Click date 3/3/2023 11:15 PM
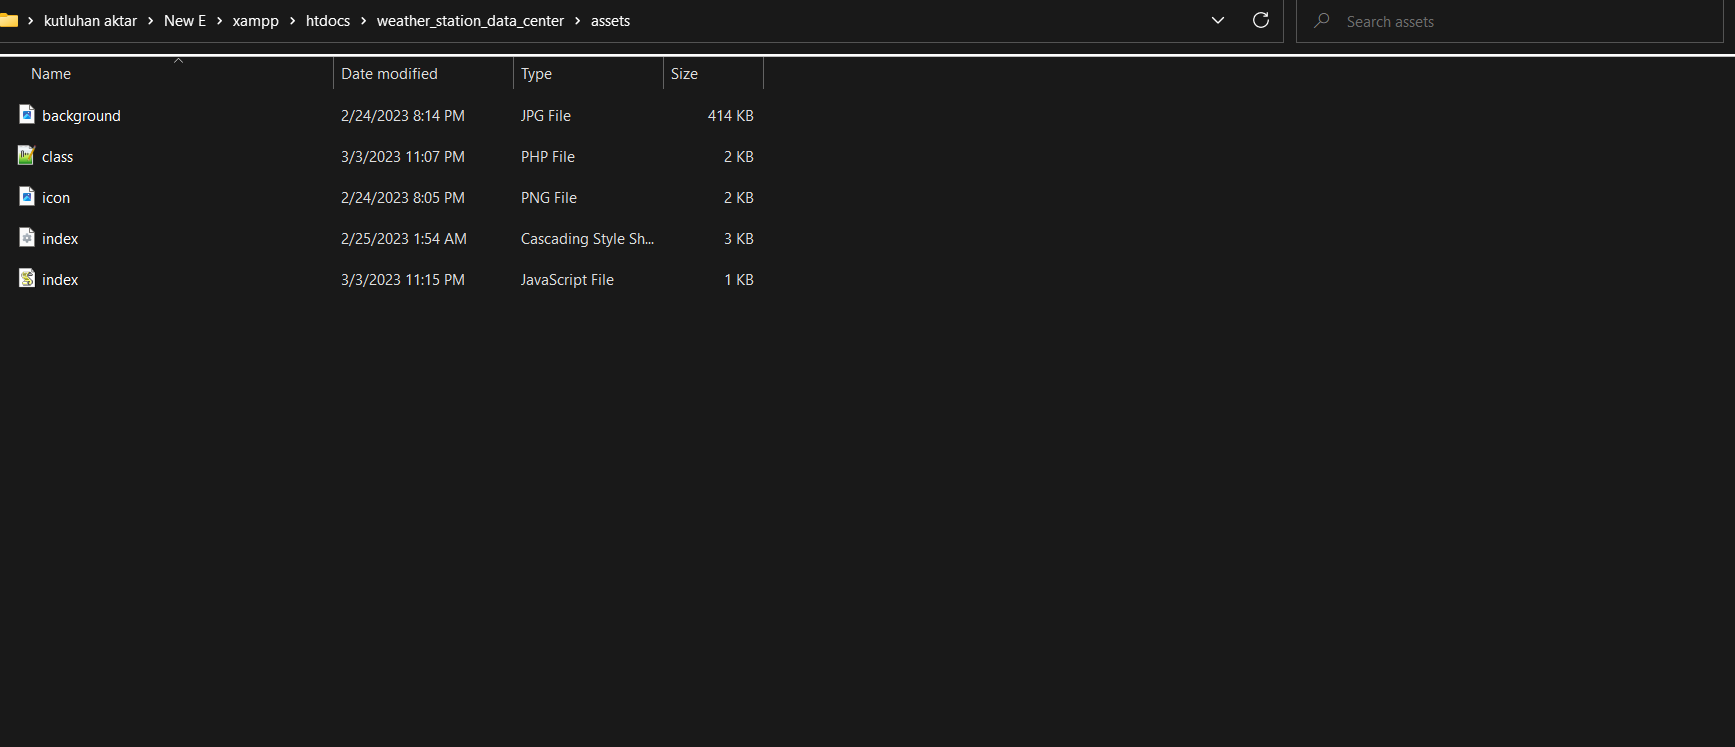Viewport: 1735px width, 747px height. pyautogui.click(x=403, y=280)
